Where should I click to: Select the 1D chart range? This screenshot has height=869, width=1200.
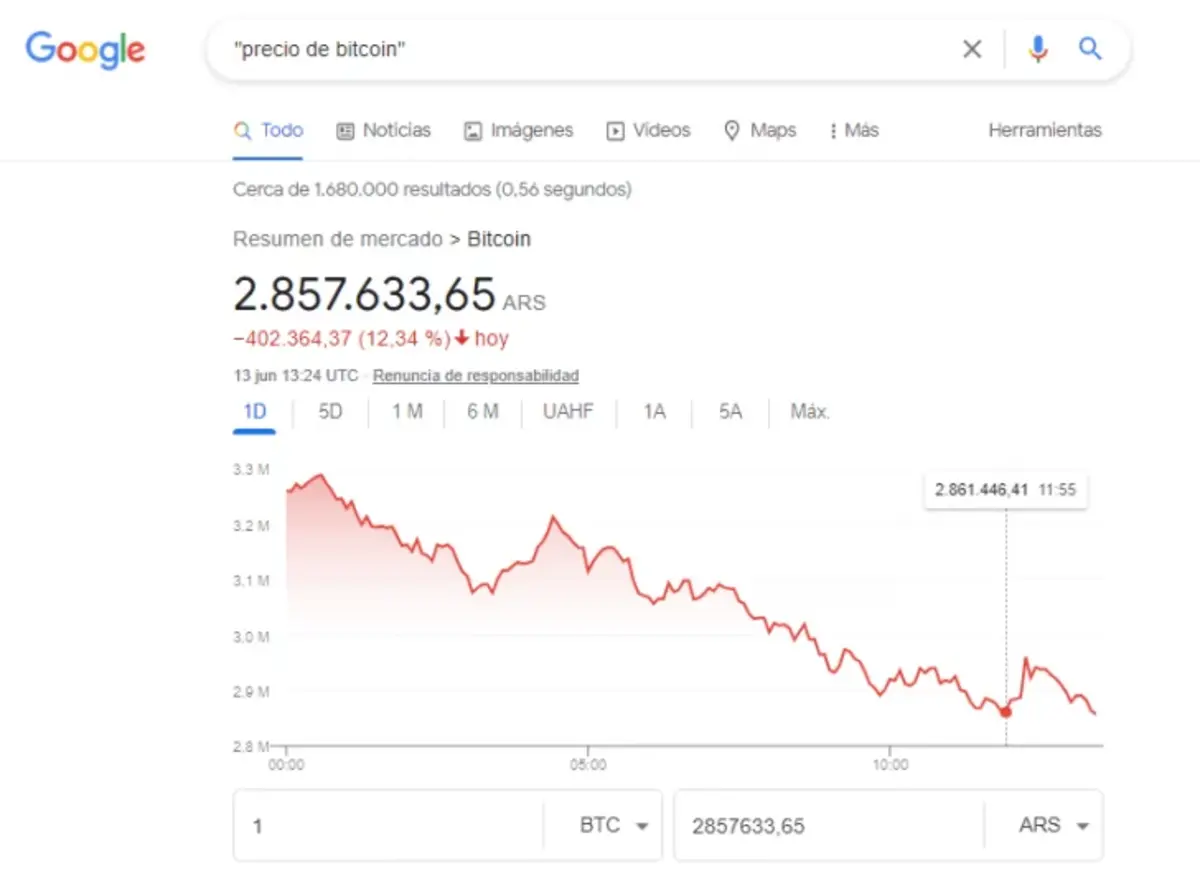coord(254,411)
